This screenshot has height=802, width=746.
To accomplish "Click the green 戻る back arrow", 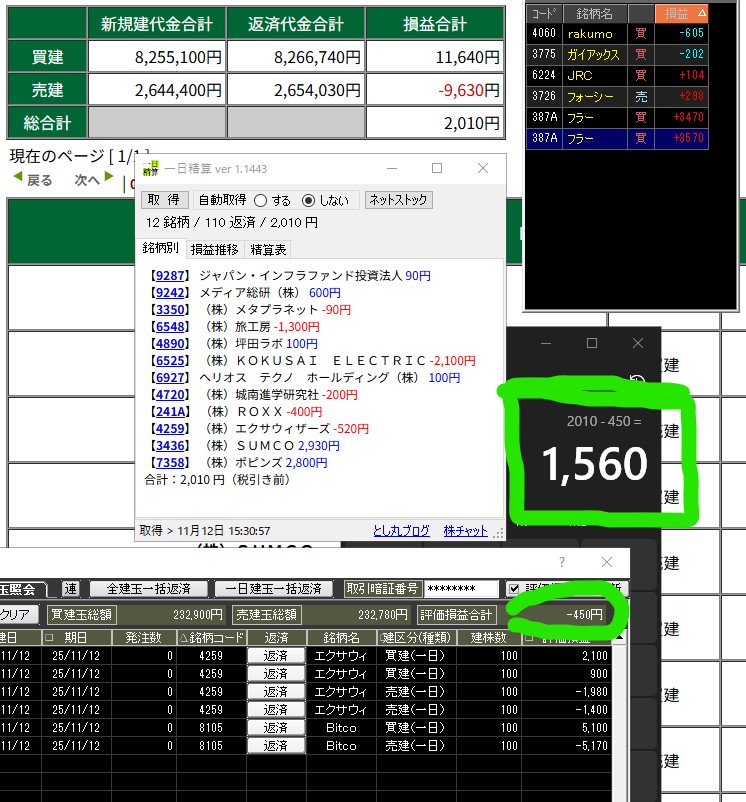I will point(17,179).
